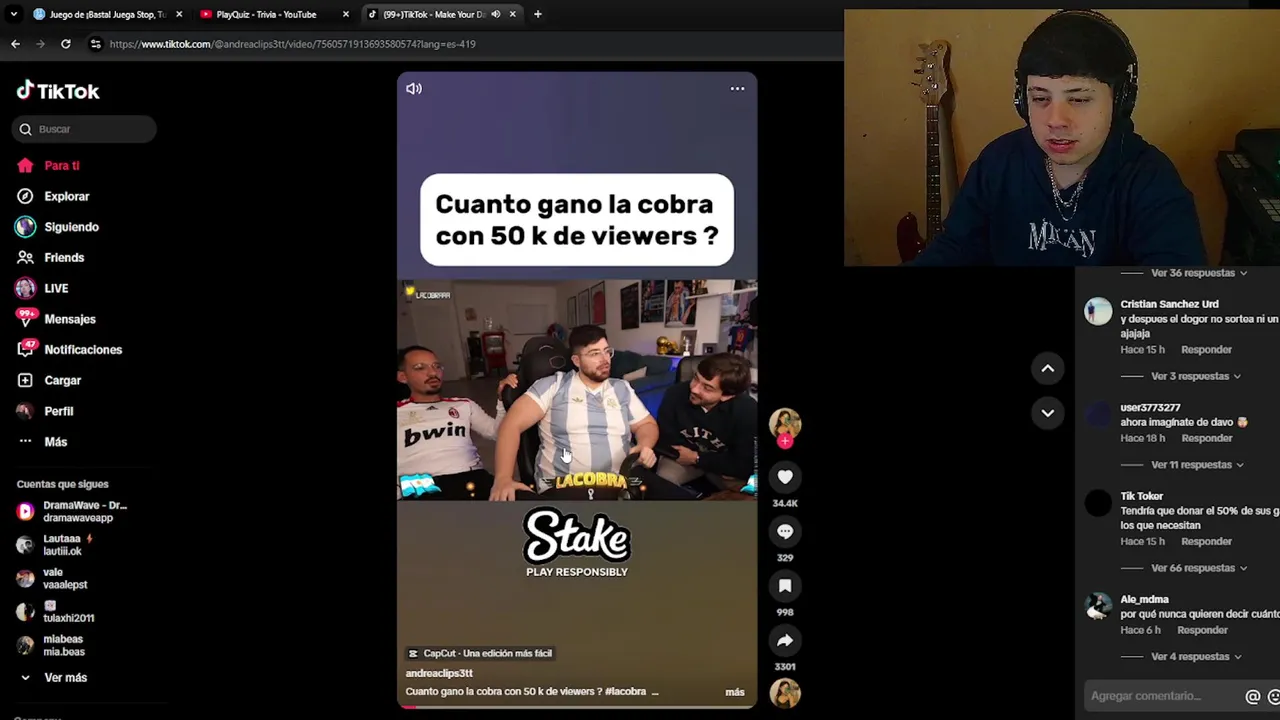Reply to user3773277's comment

tap(1206, 438)
